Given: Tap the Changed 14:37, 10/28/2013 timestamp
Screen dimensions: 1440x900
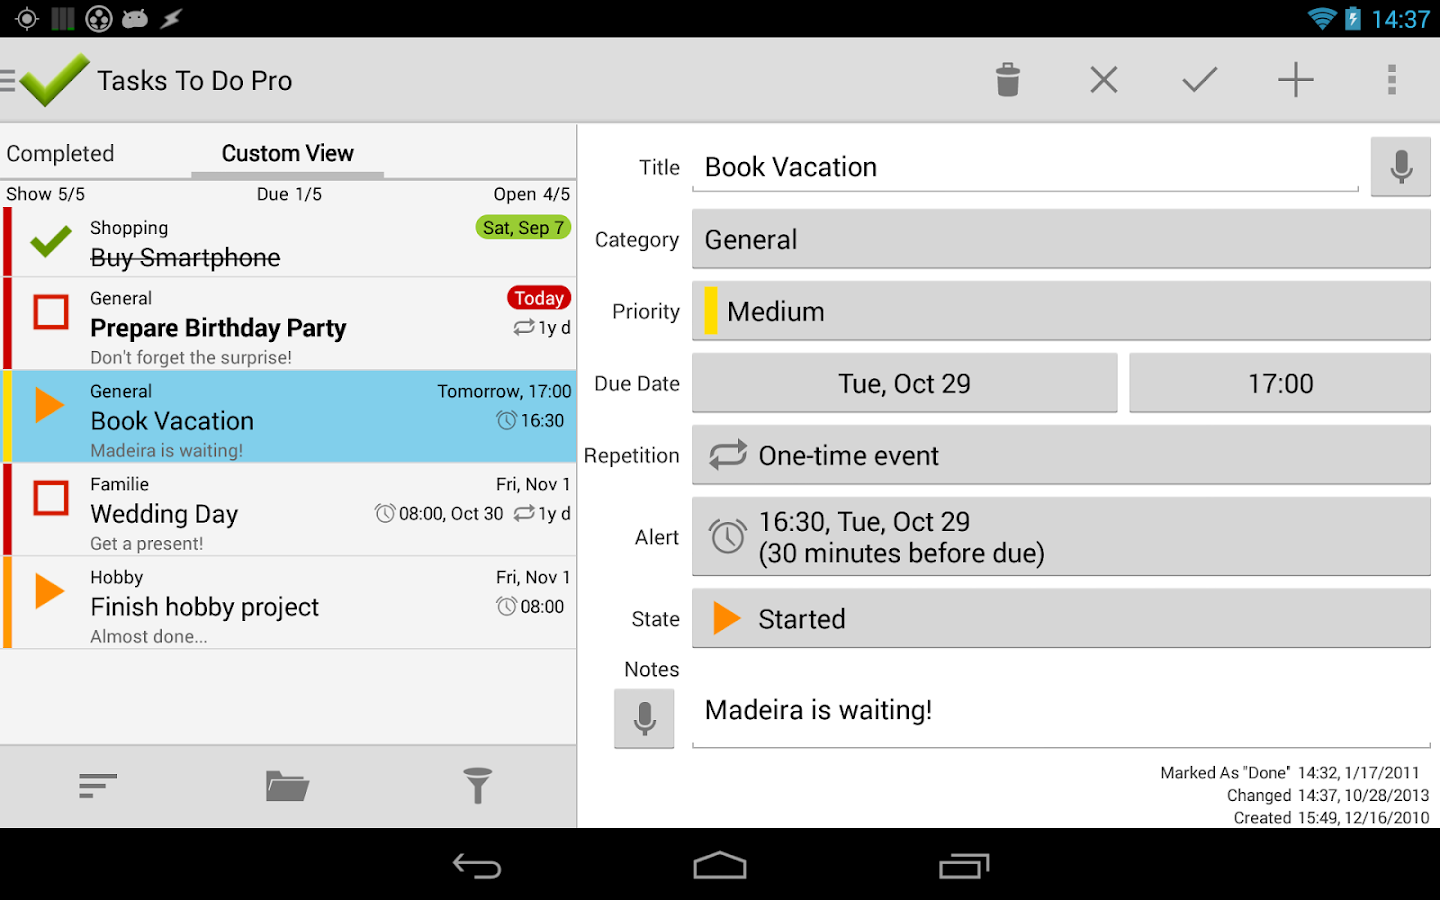Looking at the screenshot, I should point(1328,796).
